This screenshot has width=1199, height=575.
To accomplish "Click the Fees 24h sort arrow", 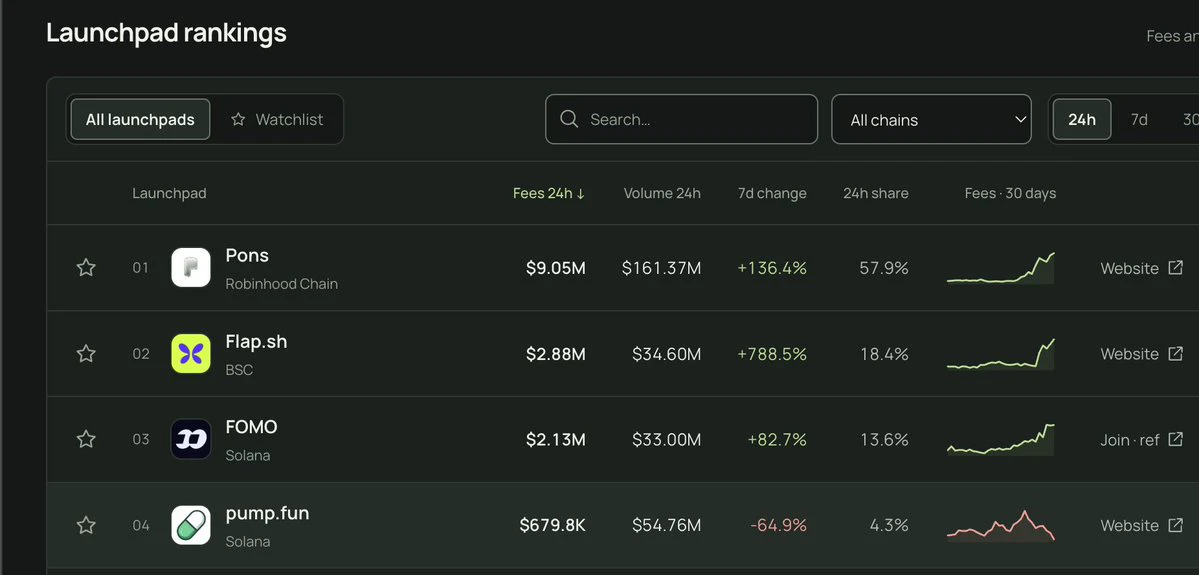I will pyautogui.click(x=580, y=193).
